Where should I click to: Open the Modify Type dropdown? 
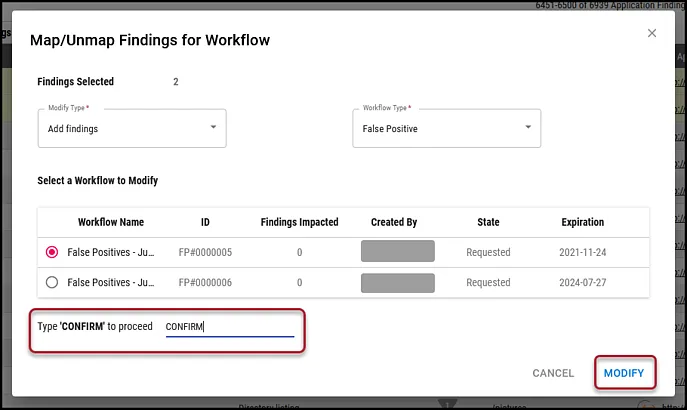pos(132,128)
